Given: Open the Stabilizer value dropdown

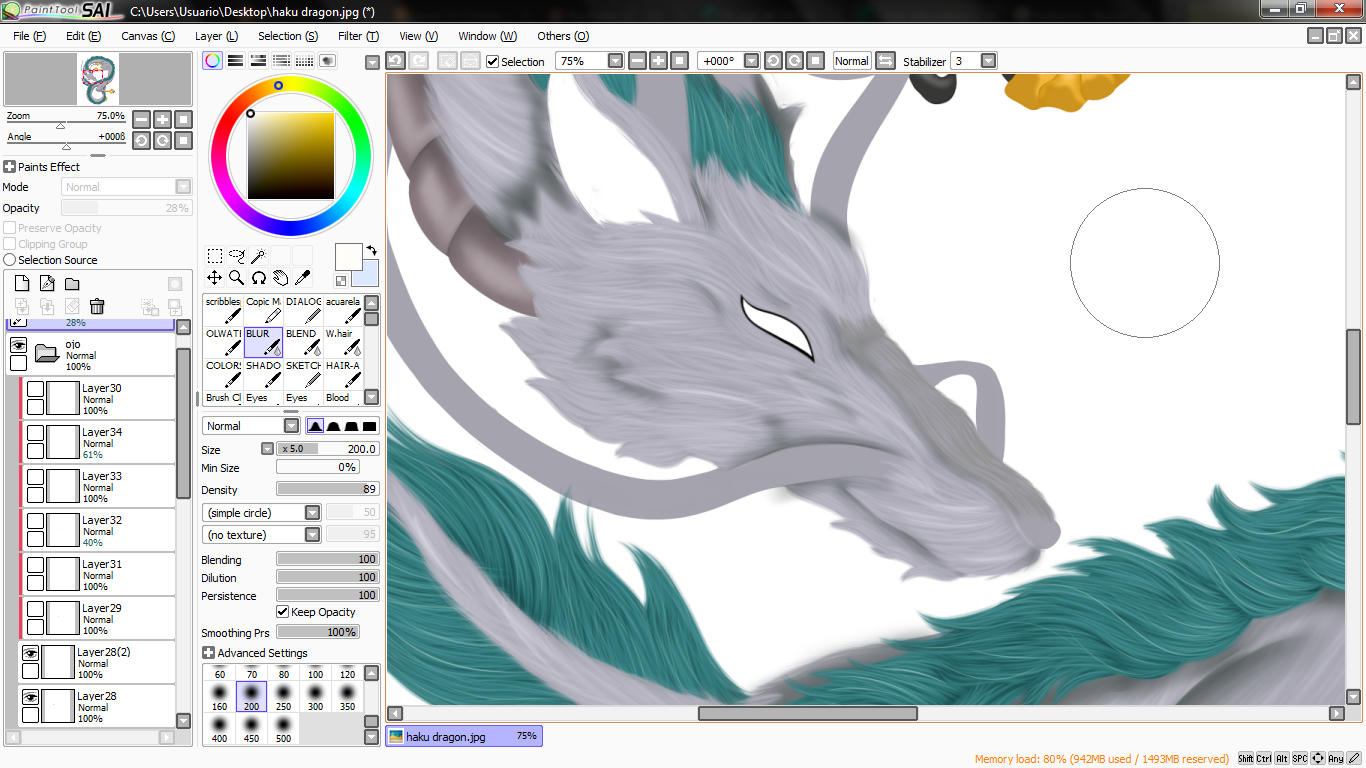Looking at the screenshot, I should pos(988,61).
